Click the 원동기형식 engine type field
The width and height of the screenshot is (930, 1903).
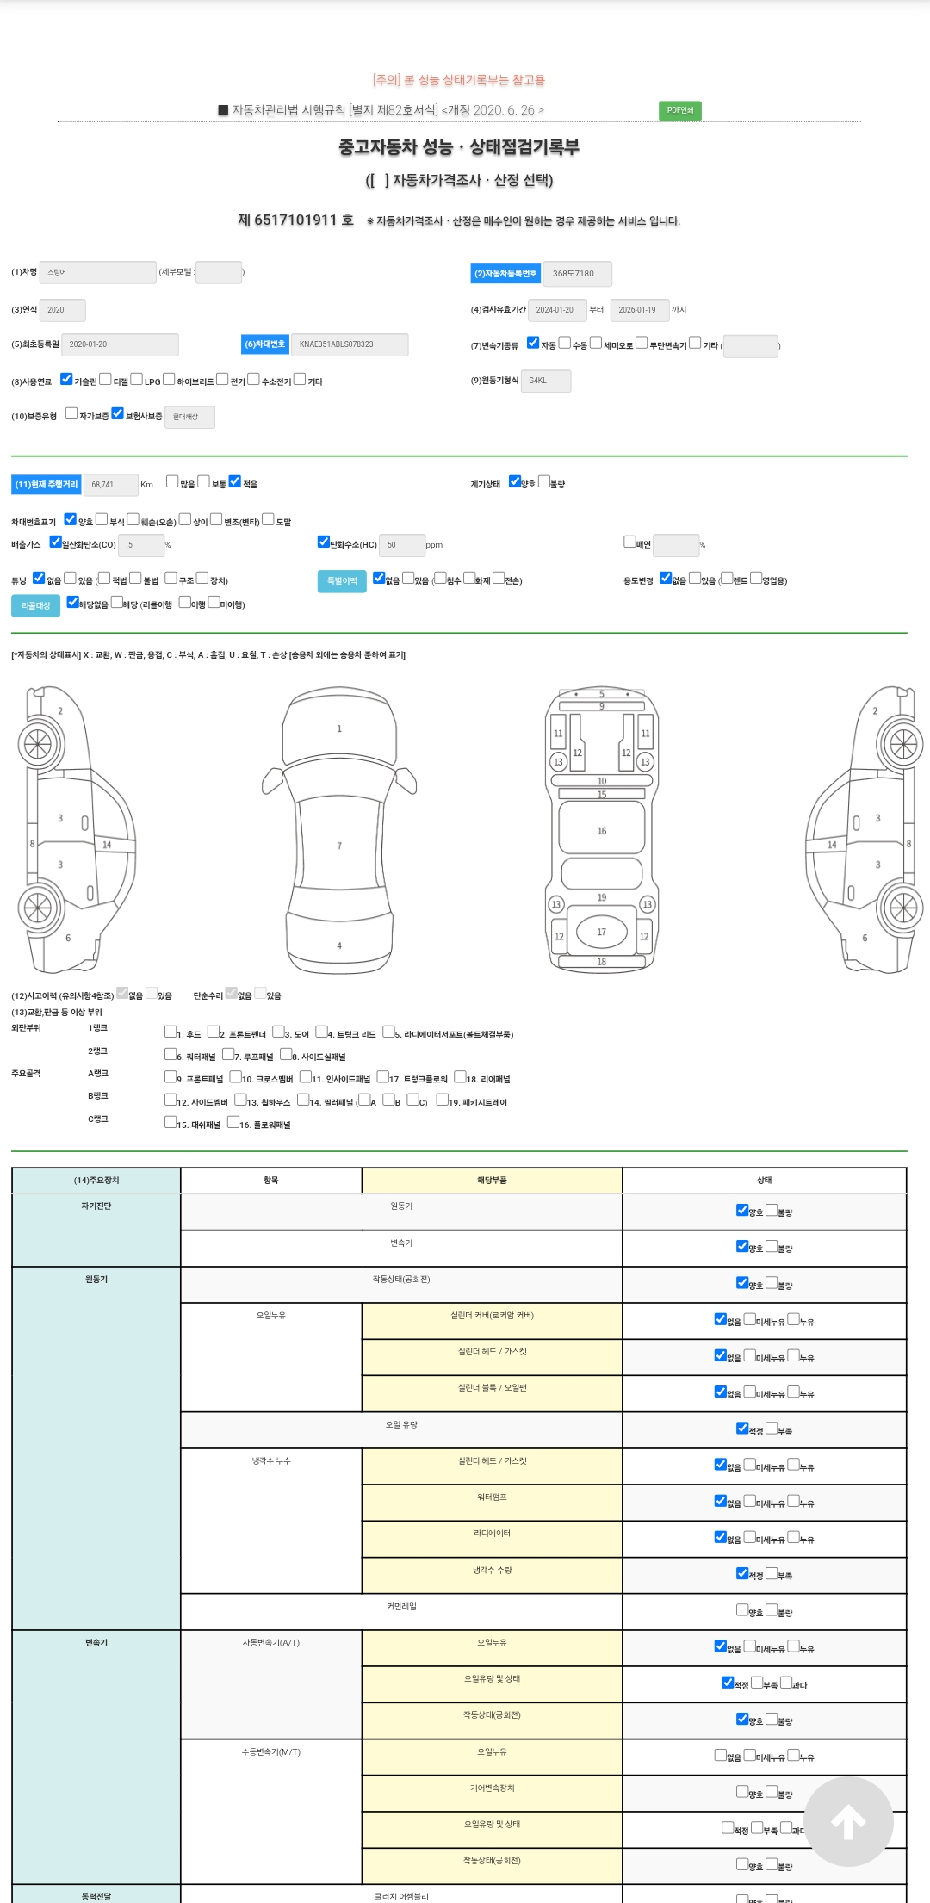(546, 381)
